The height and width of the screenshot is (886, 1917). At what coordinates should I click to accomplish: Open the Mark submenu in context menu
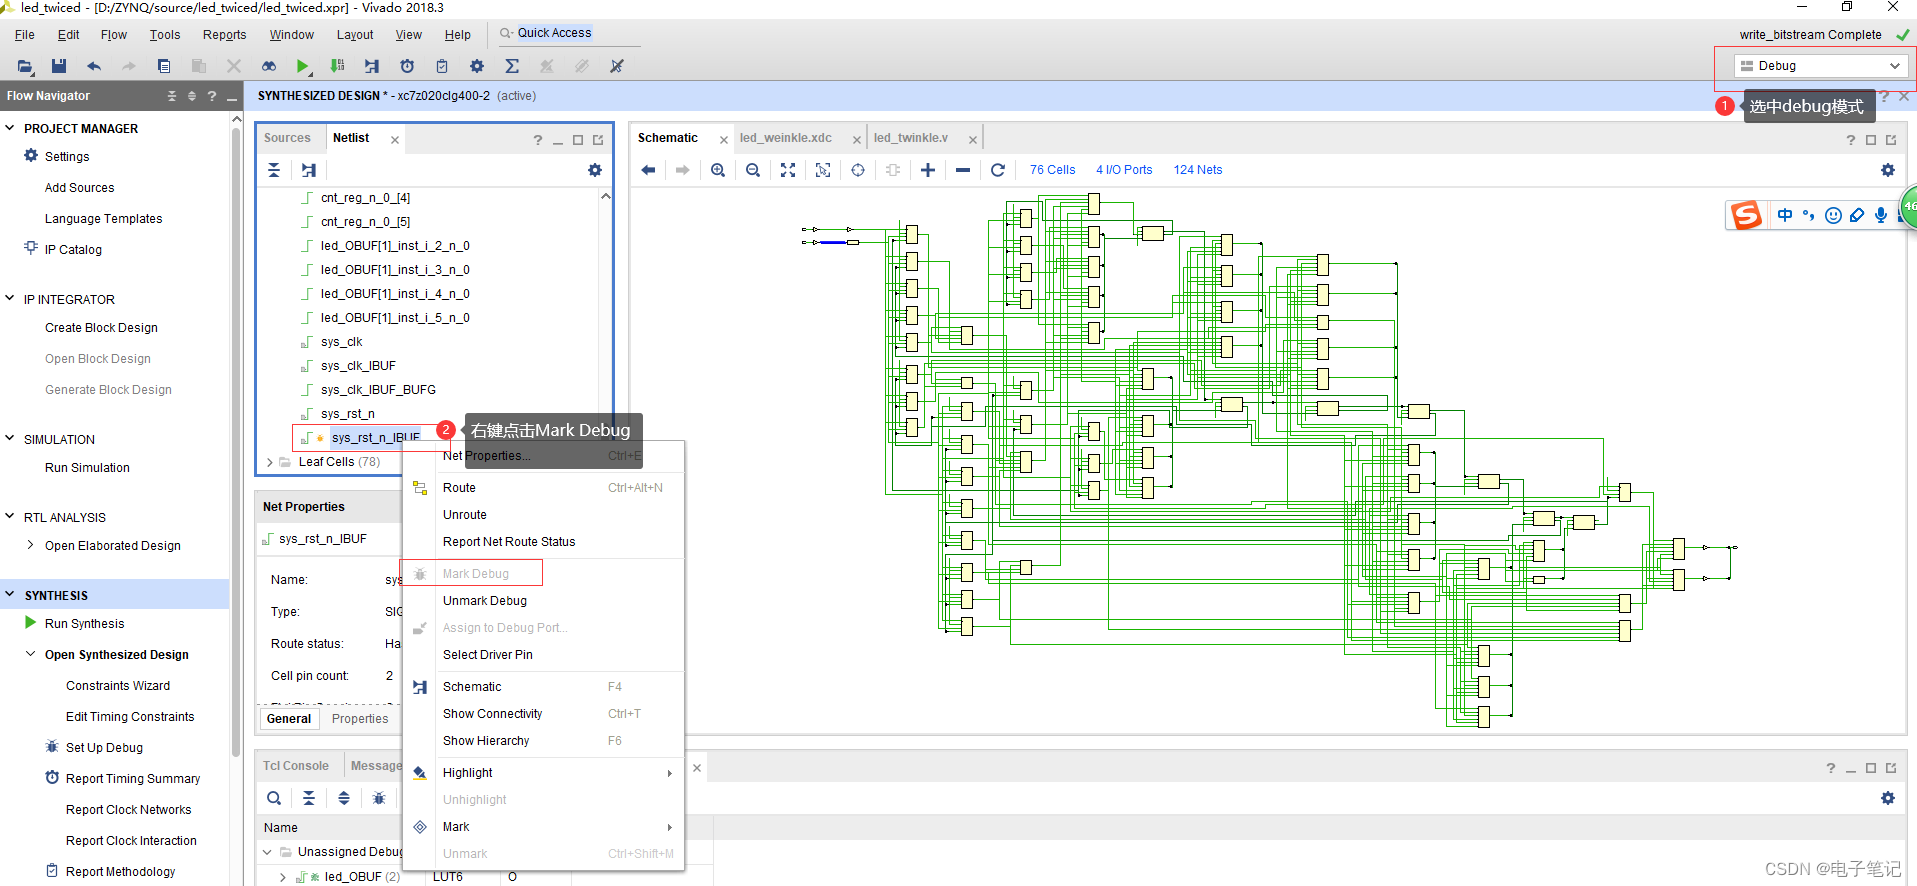click(x=543, y=827)
